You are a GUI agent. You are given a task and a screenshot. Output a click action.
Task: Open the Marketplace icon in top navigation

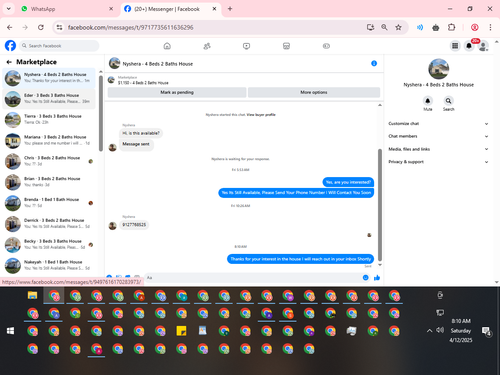point(286,46)
